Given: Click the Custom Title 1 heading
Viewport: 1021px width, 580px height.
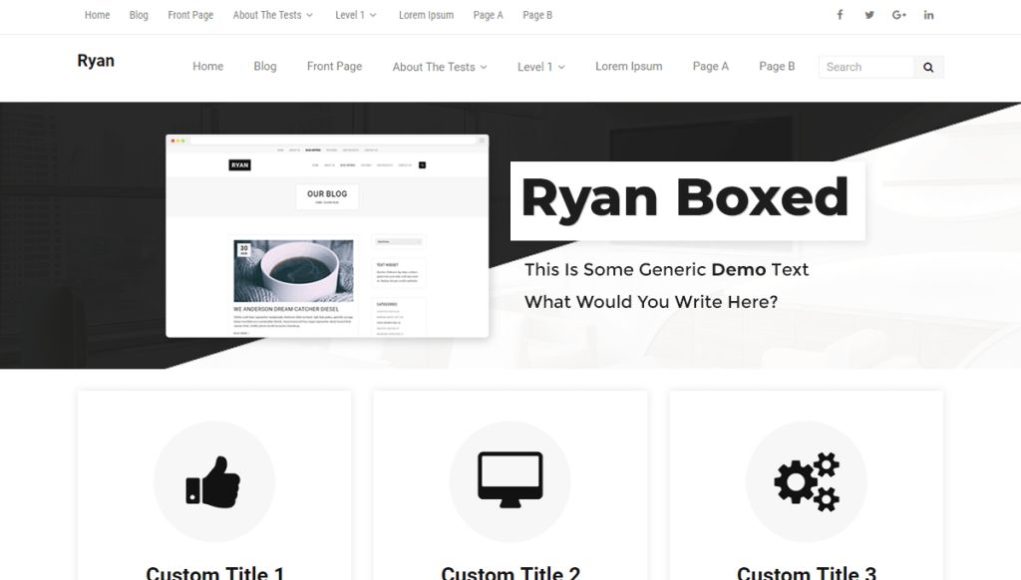Looking at the screenshot, I should 215,573.
